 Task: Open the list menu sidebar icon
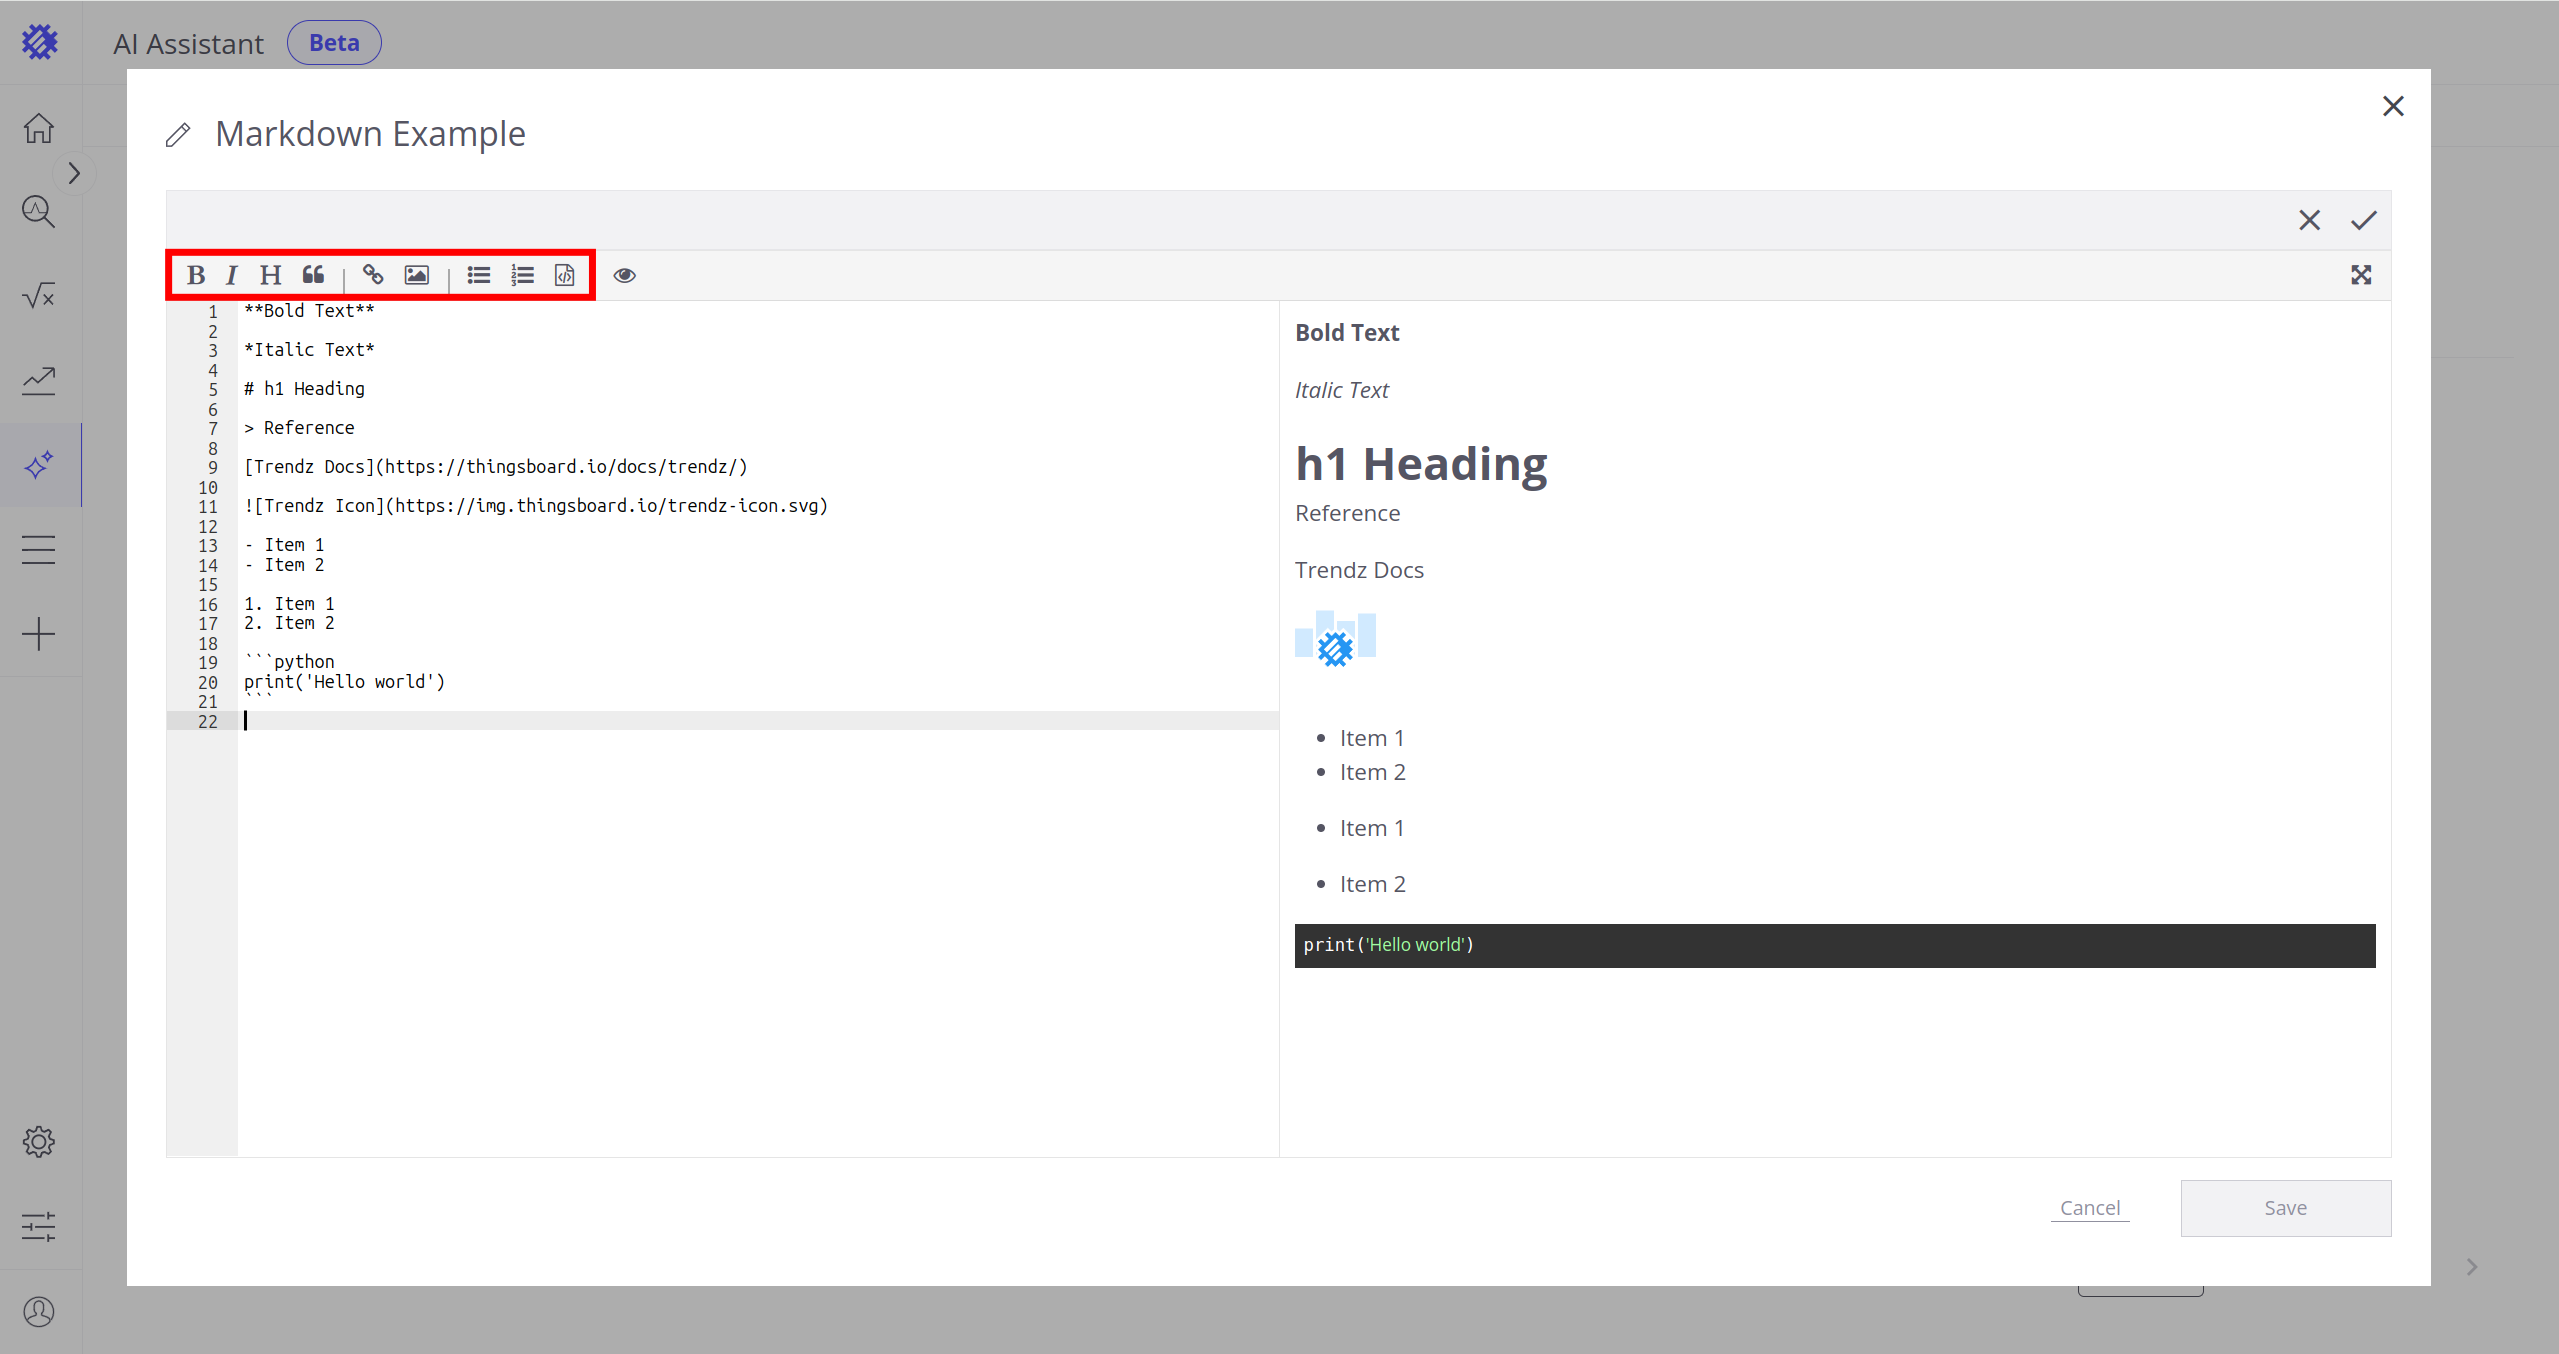[39, 549]
